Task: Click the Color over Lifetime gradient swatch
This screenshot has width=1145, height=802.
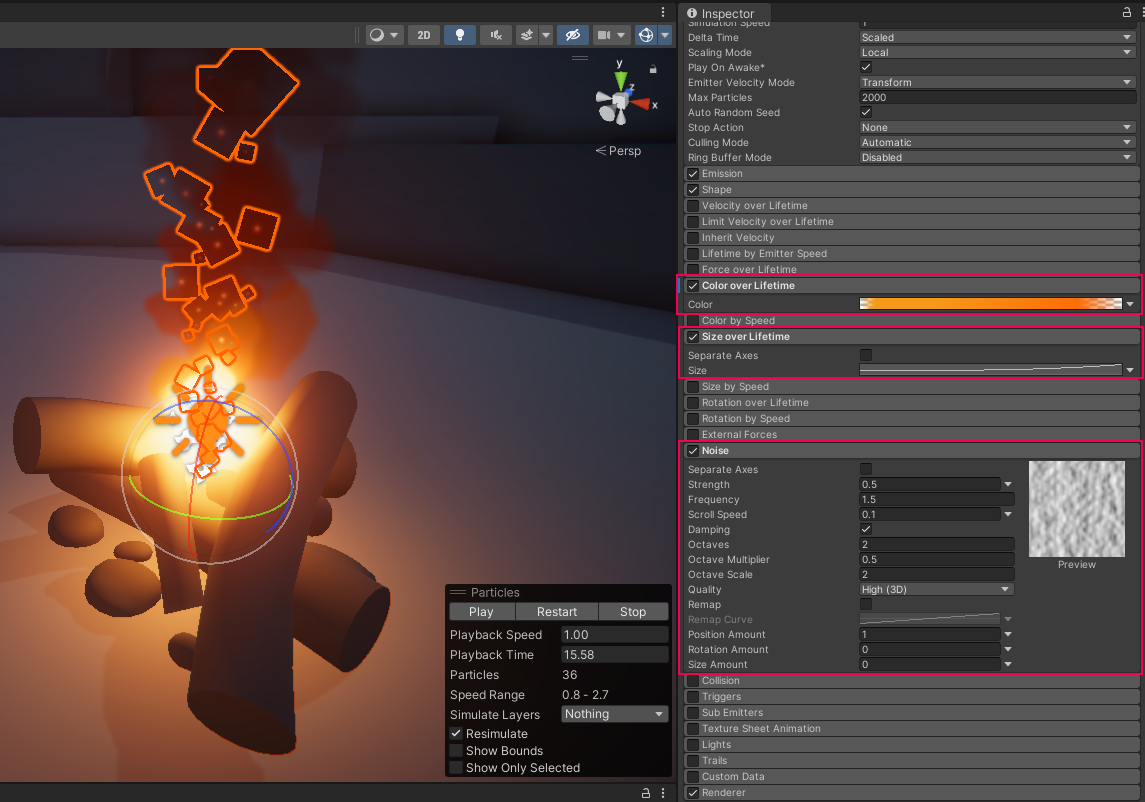Action: (x=990, y=304)
